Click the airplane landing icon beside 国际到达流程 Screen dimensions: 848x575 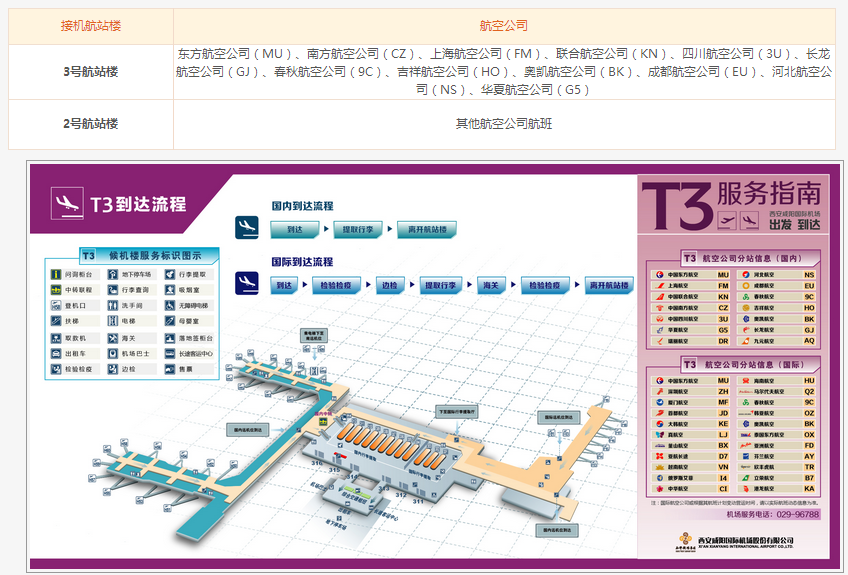(247, 283)
